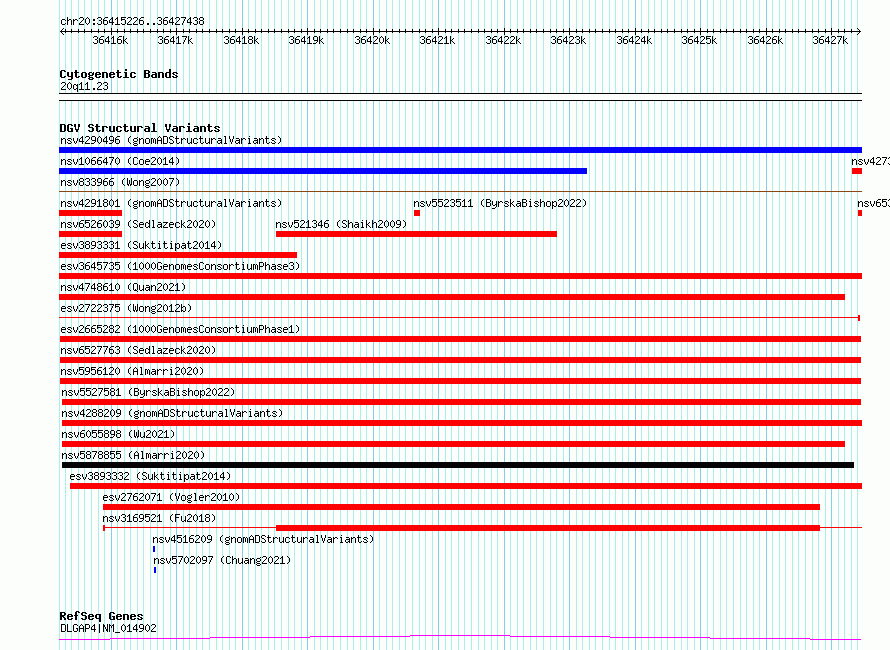Click the black bar of nsv5878855

click(x=457, y=466)
